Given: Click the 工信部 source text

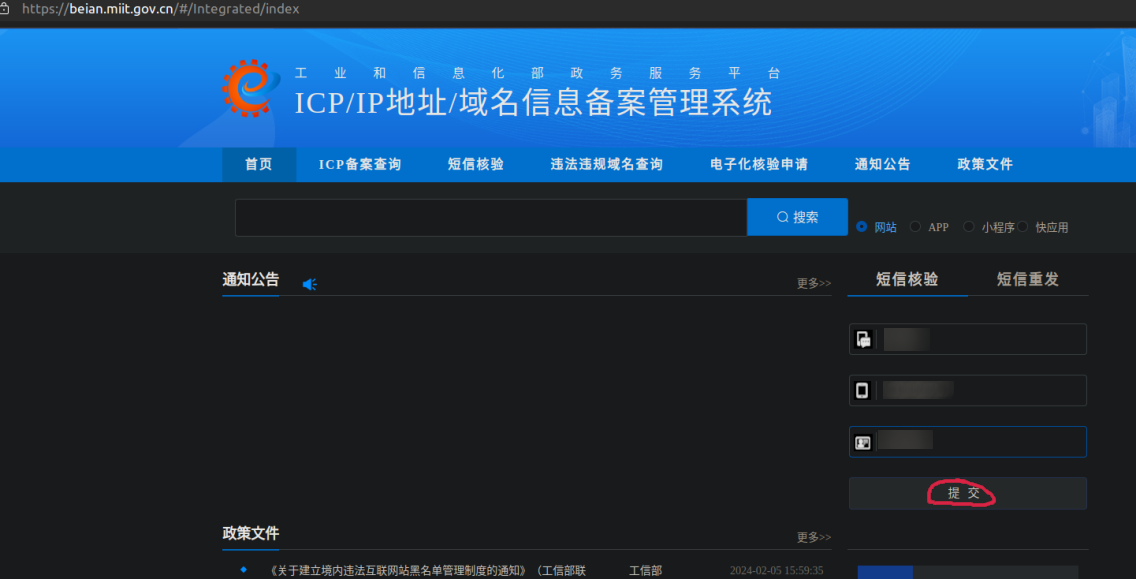Looking at the screenshot, I should point(646,571).
